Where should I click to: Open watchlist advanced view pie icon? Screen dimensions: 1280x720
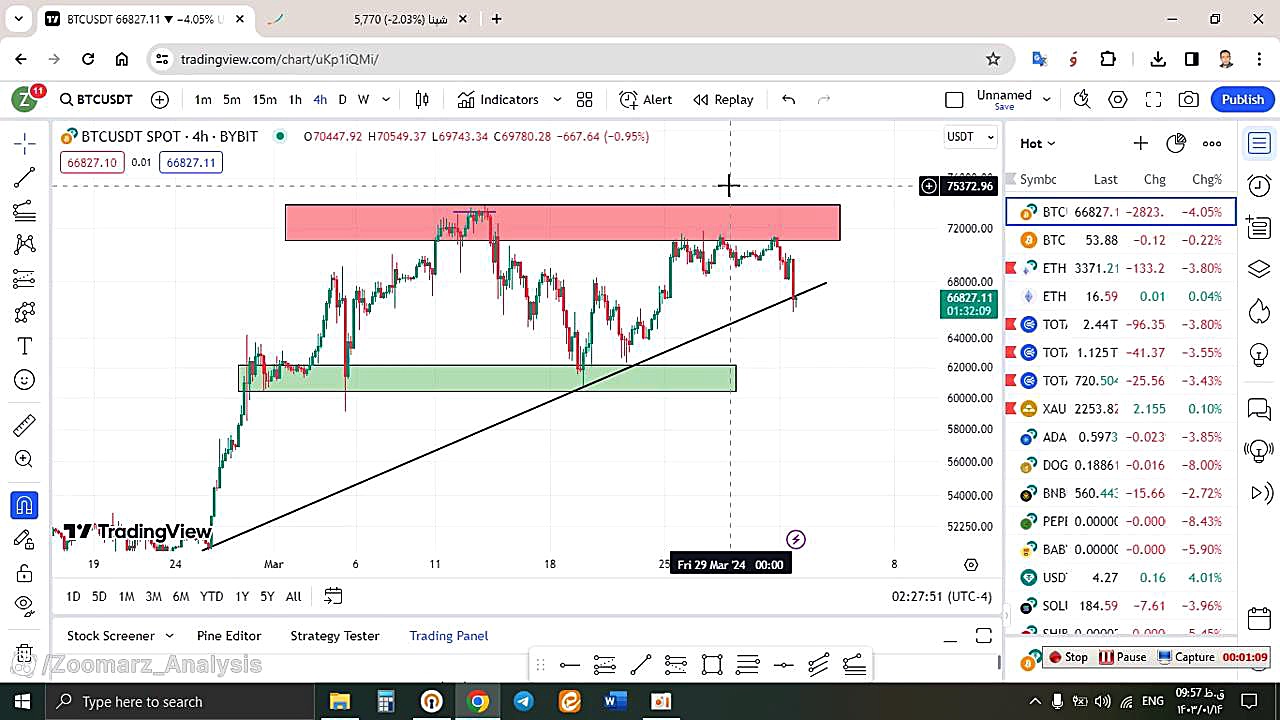coord(1176,143)
